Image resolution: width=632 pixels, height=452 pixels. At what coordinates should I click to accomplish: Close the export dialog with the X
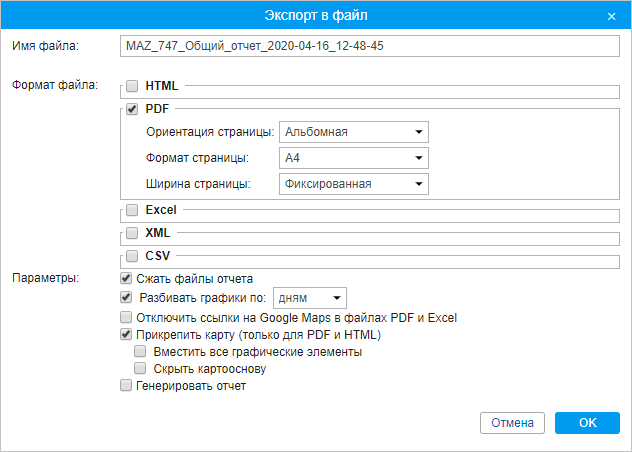[611, 16]
